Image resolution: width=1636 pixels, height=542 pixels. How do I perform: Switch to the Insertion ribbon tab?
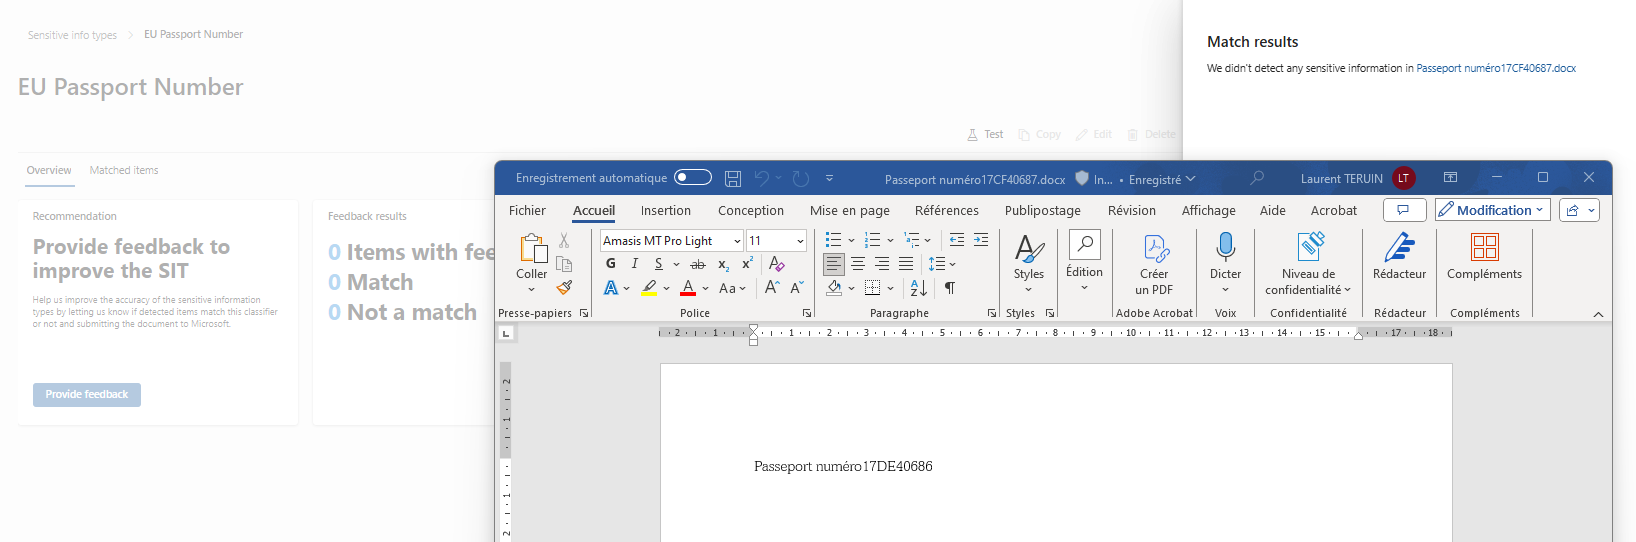point(665,211)
